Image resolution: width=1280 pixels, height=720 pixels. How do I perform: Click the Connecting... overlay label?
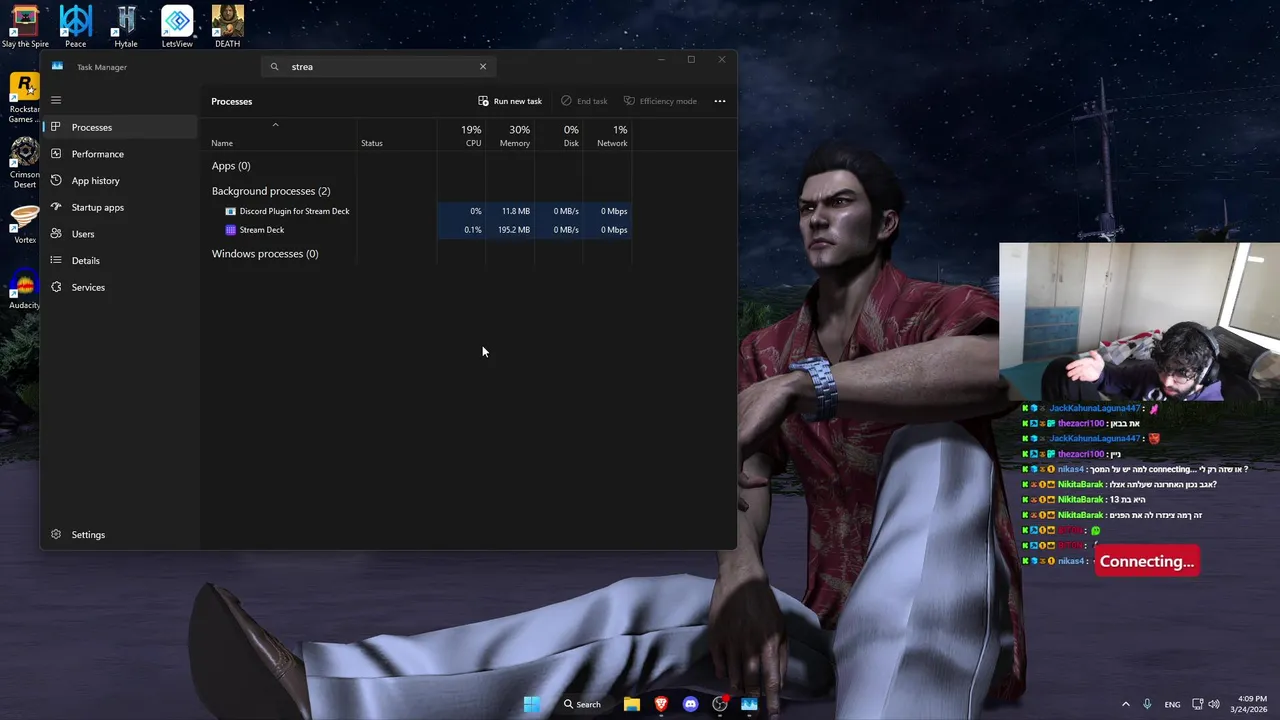tap(1146, 561)
